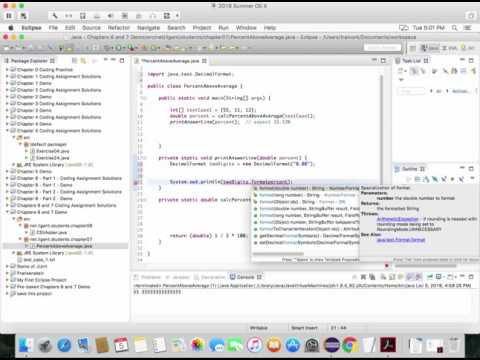Viewport: 480px width, 360px height.
Task: Click the Clear Console icon
Action: tap(384, 277)
